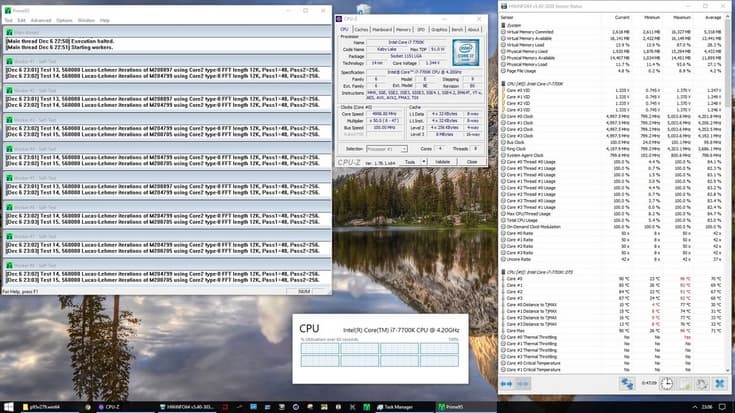Open the HWiNFO64 taskbar button
The image size is (735, 413).
coord(187,407)
